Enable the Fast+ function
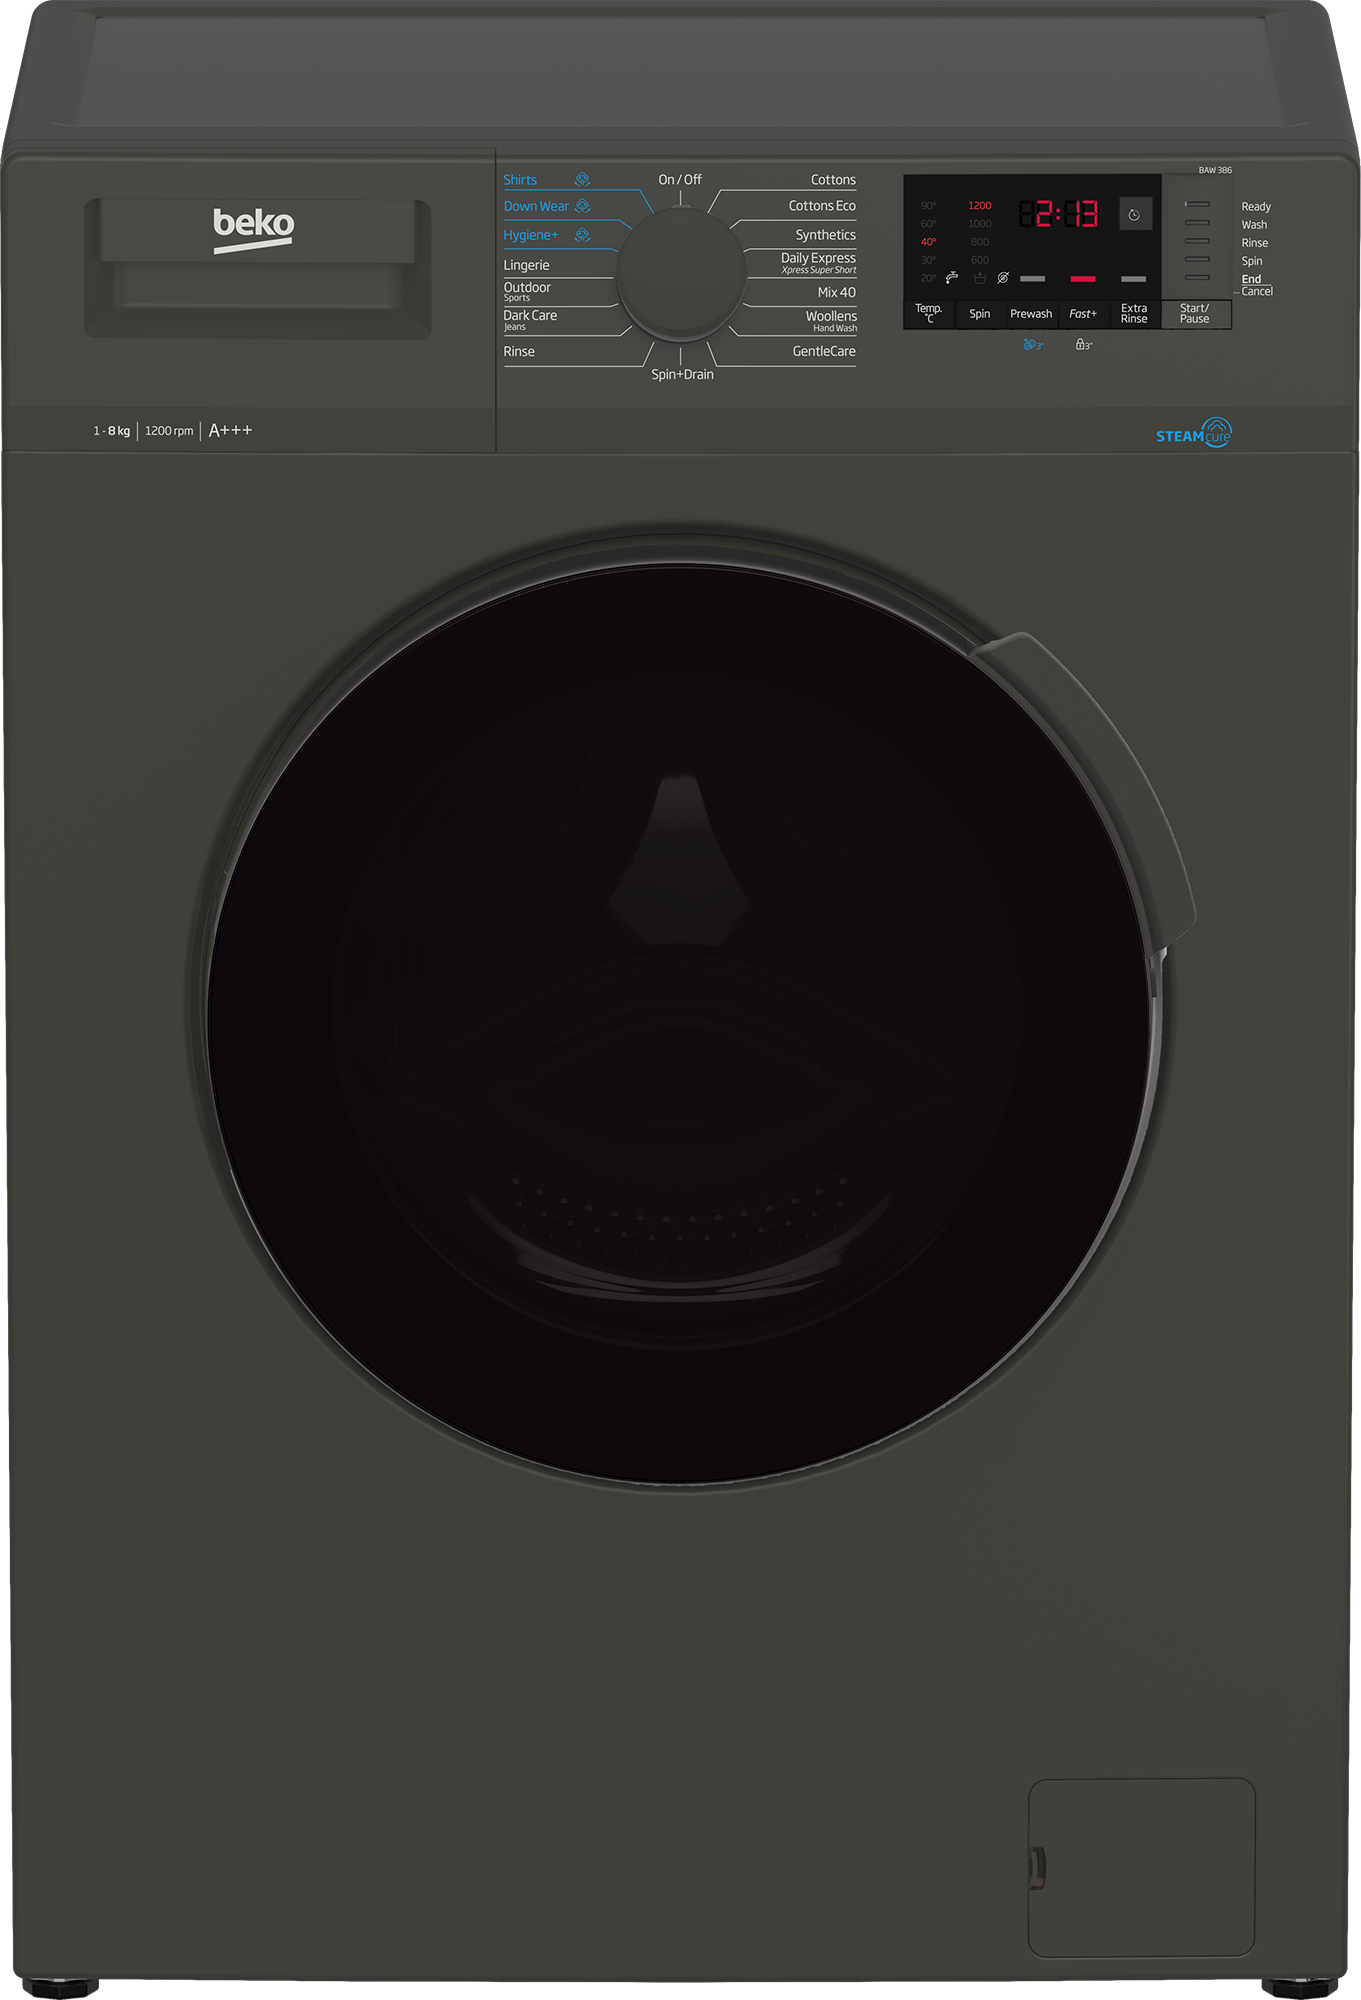This screenshot has height=2000, width=1361. [x=1083, y=314]
